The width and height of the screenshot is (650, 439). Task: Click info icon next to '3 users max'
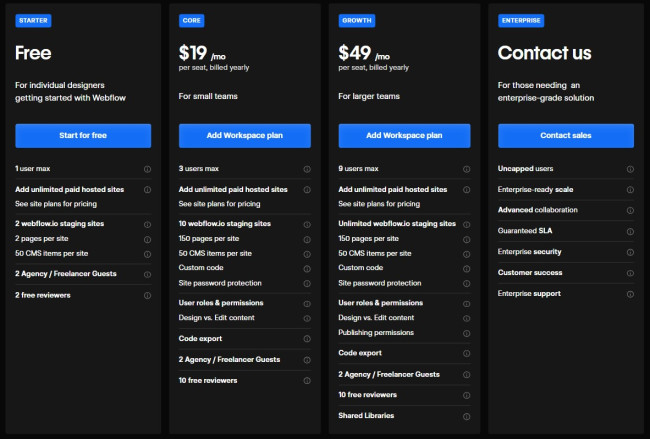tap(307, 169)
